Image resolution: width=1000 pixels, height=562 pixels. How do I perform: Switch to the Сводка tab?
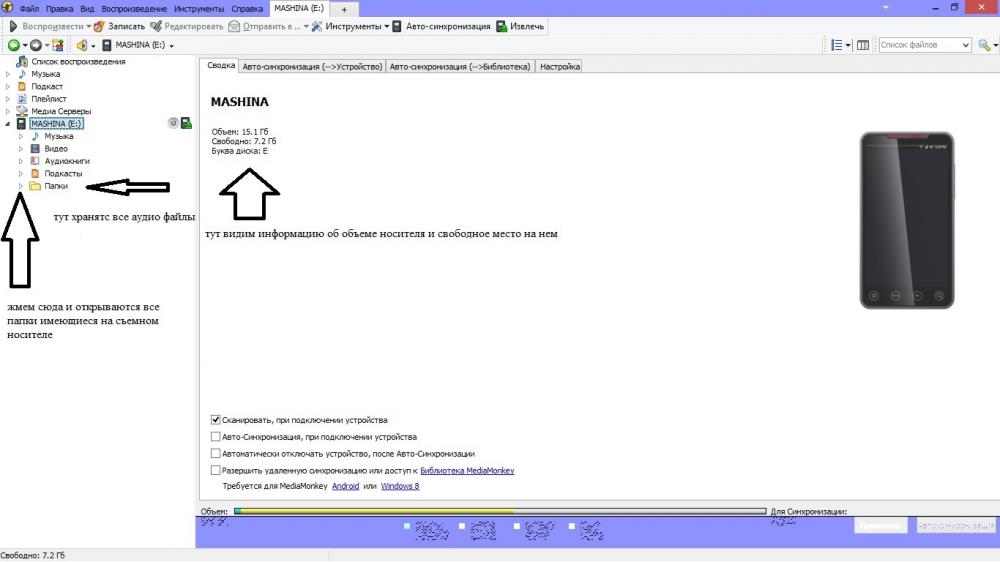tap(221, 66)
